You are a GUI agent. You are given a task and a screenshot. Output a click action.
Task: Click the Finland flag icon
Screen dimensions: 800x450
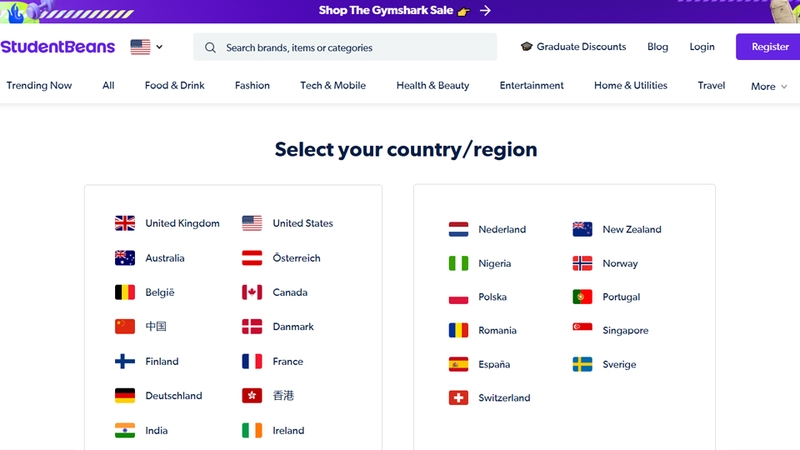coord(125,361)
